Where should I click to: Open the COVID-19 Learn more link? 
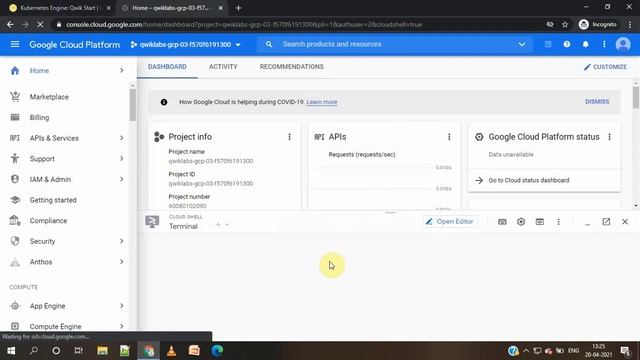[322, 102]
